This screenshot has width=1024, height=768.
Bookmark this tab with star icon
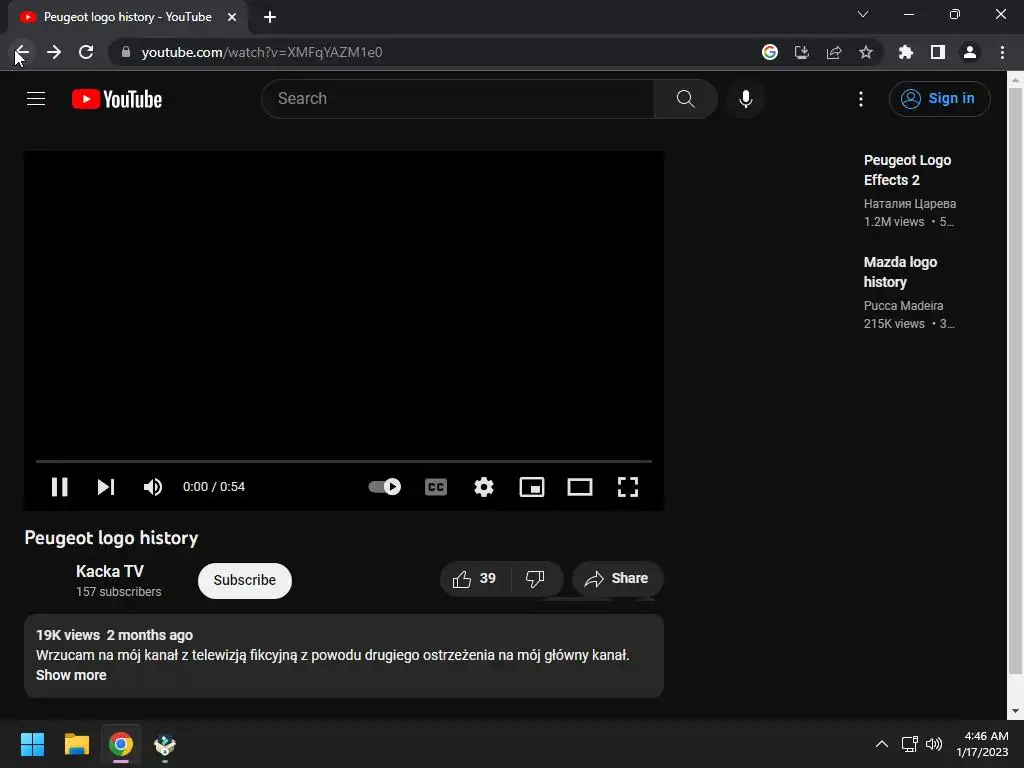pos(866,52)
